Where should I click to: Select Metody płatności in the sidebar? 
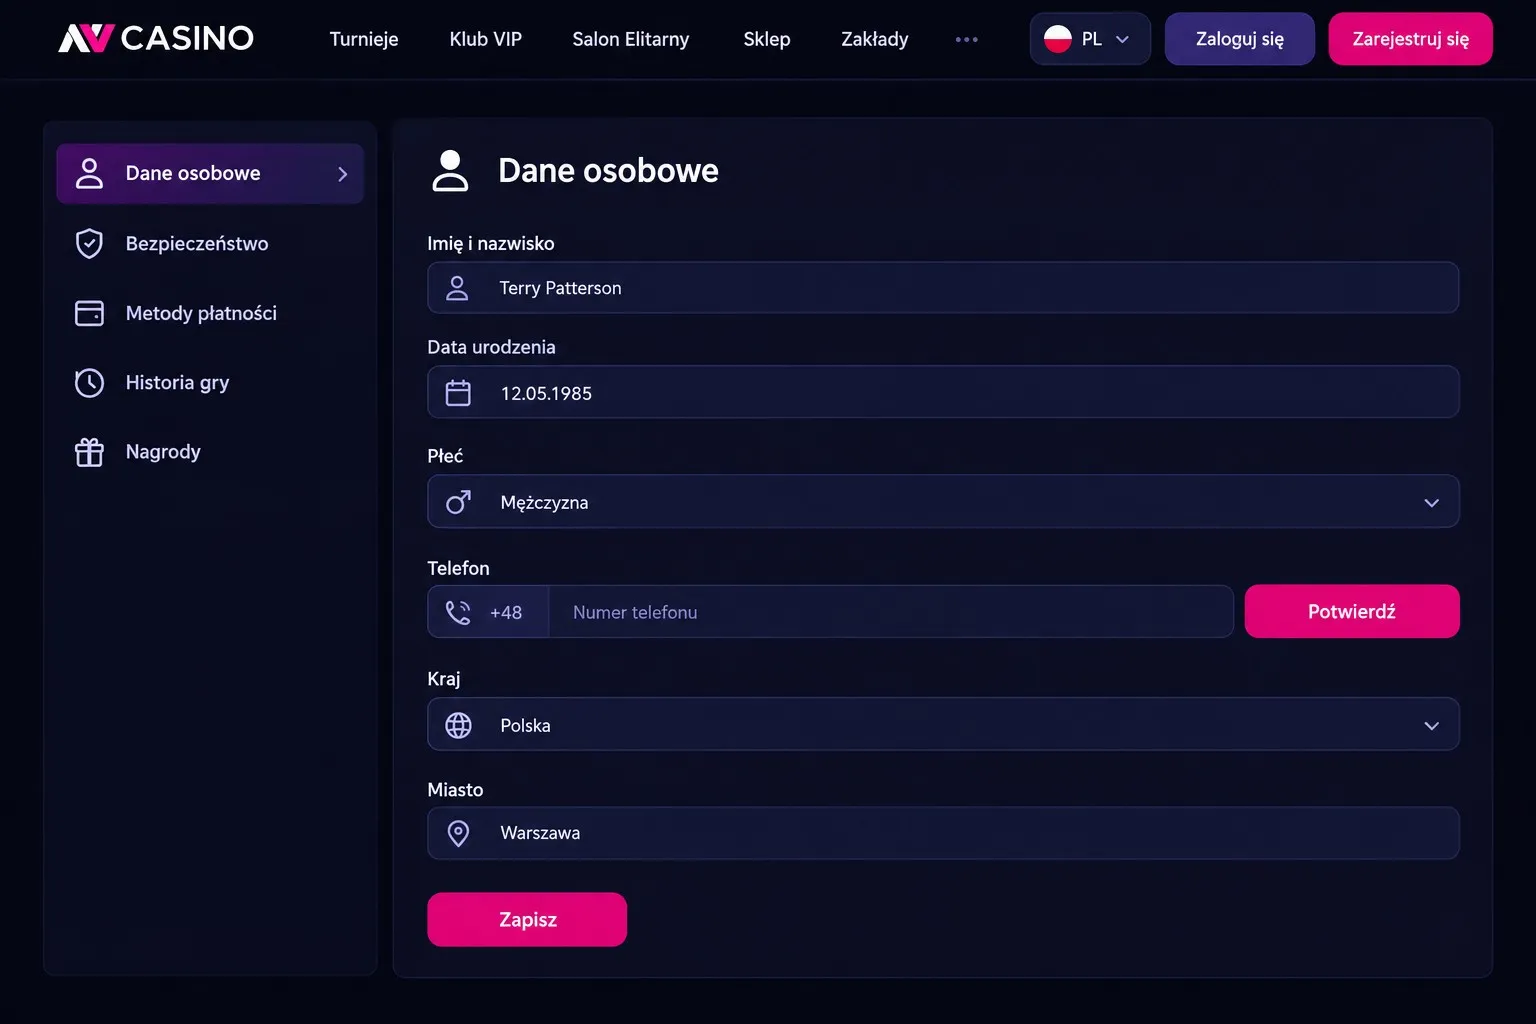(x=210, y=313)
